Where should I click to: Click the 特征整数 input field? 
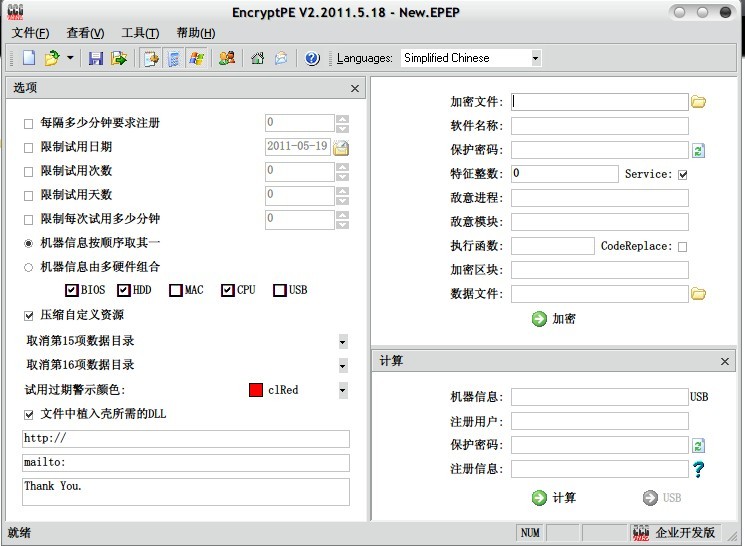coord(564,174)
